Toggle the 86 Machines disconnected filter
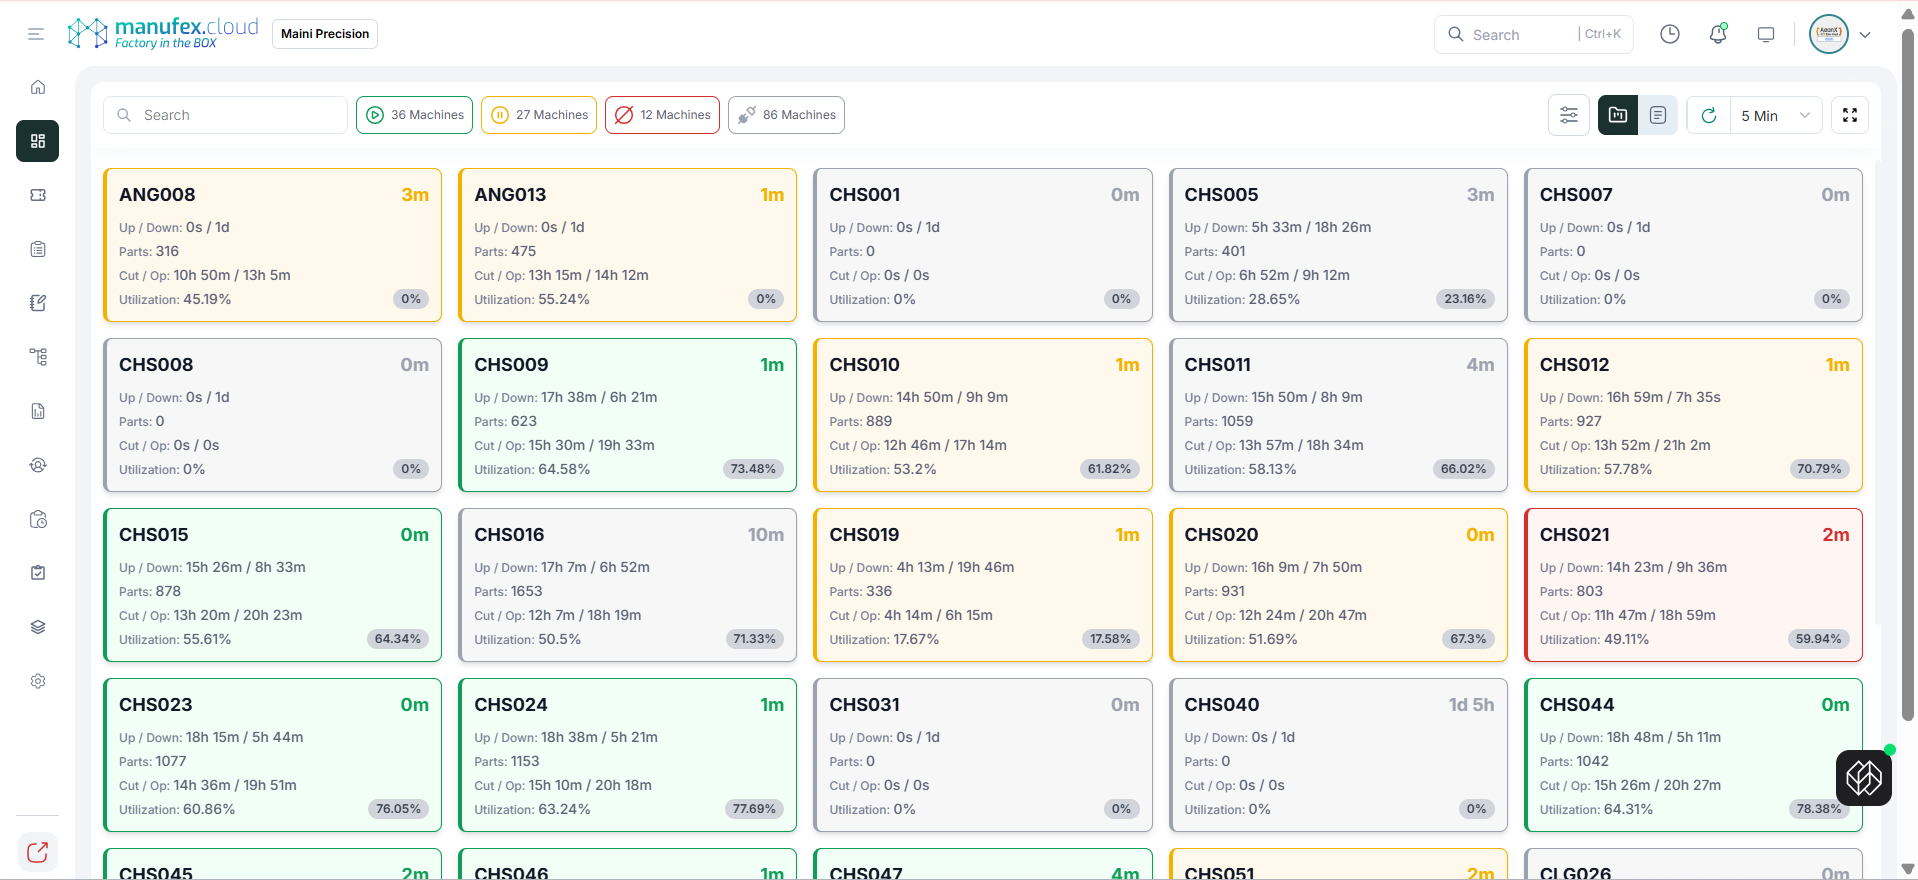 786,115
